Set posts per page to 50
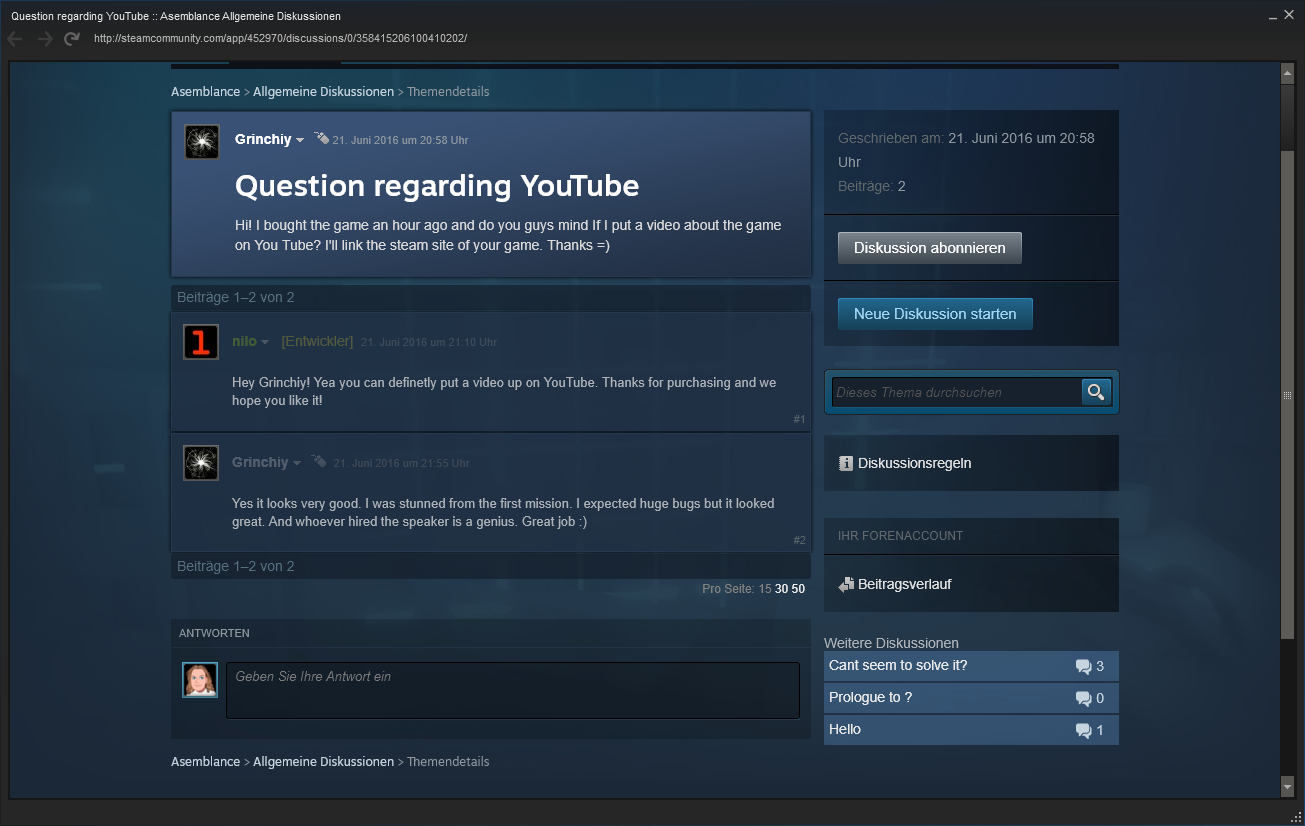The image size is (1305, 826). [x=798, y=589]
